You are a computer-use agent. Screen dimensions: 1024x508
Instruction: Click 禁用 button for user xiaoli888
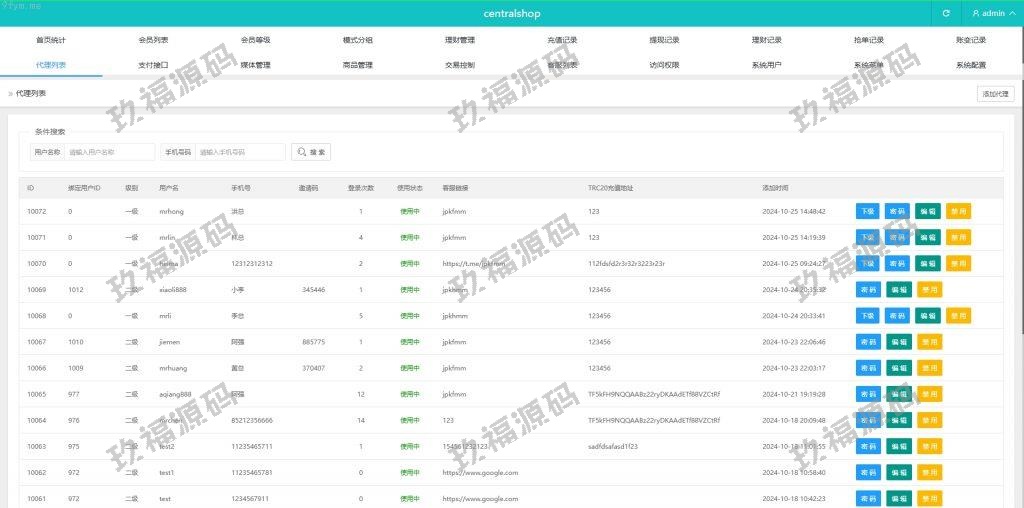(x=929, y=289)
